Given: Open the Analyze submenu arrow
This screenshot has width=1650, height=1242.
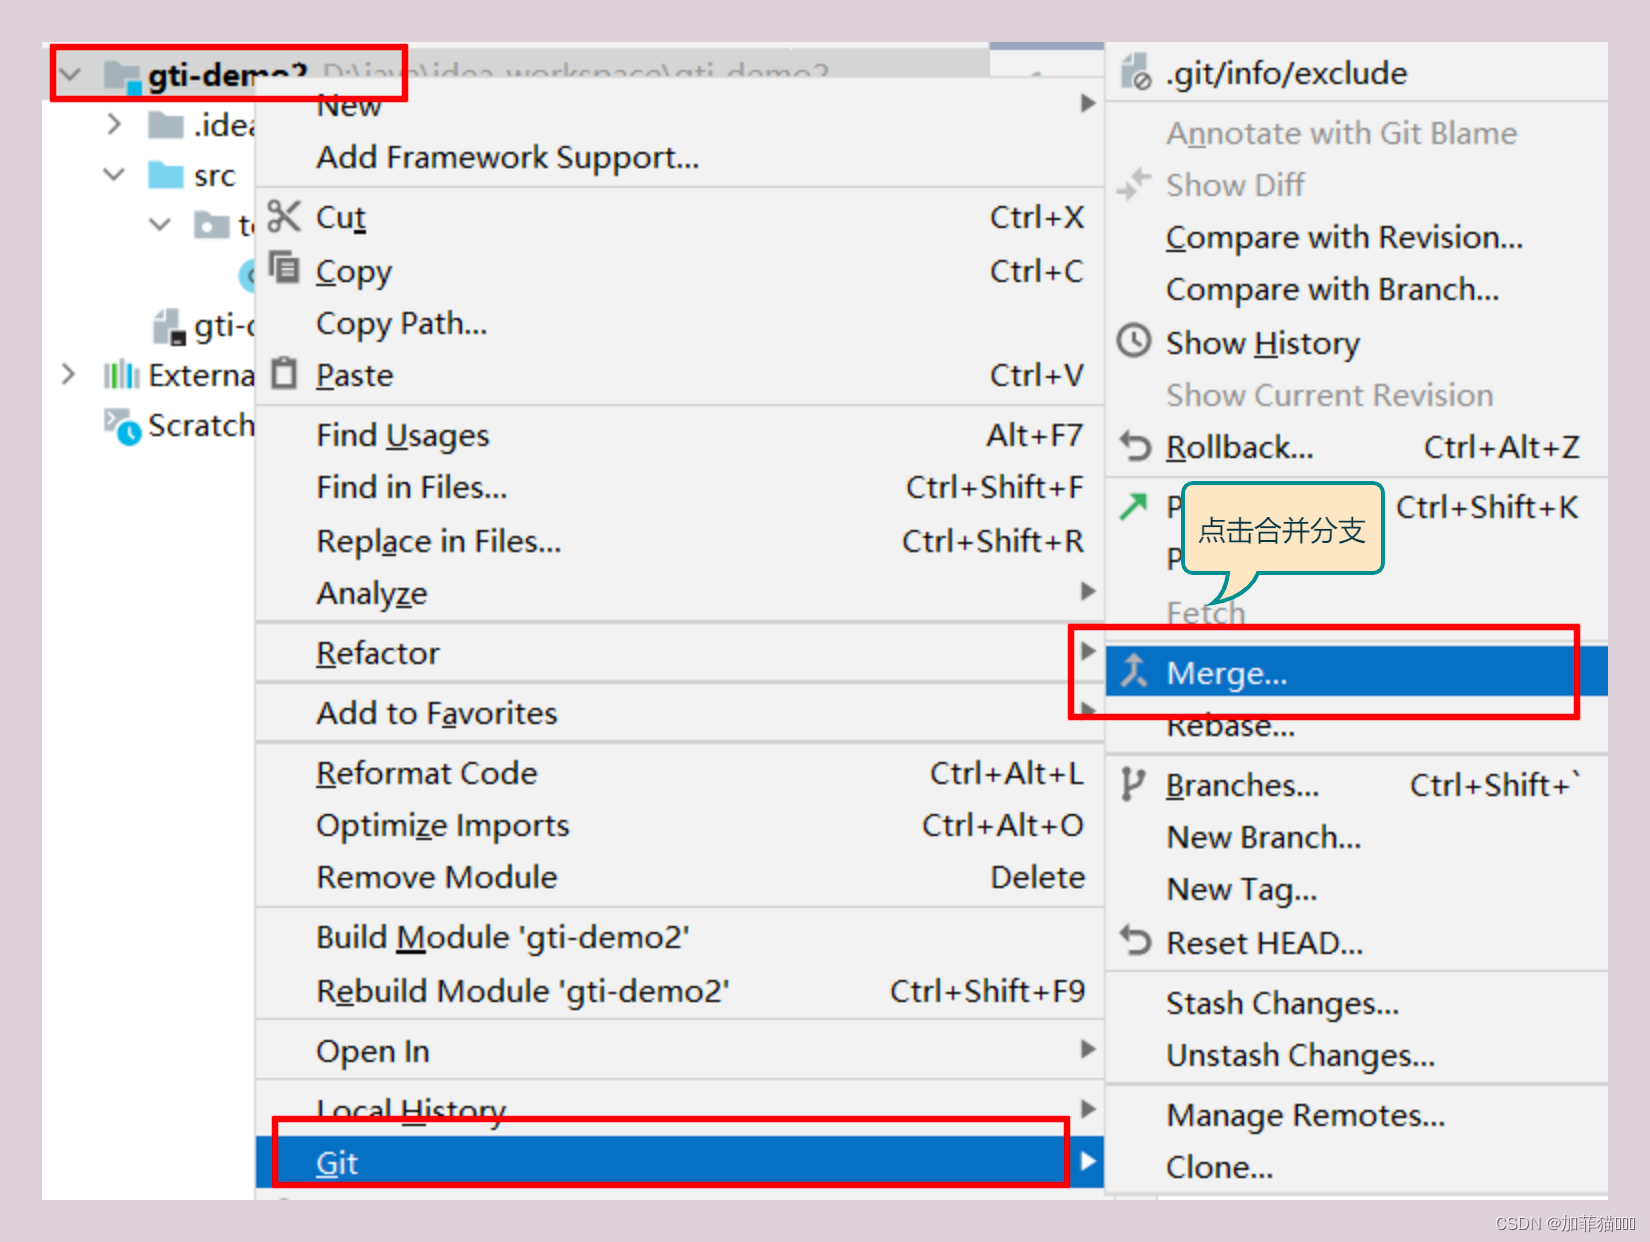Looking at the screenshot, I should (1088, 591).
